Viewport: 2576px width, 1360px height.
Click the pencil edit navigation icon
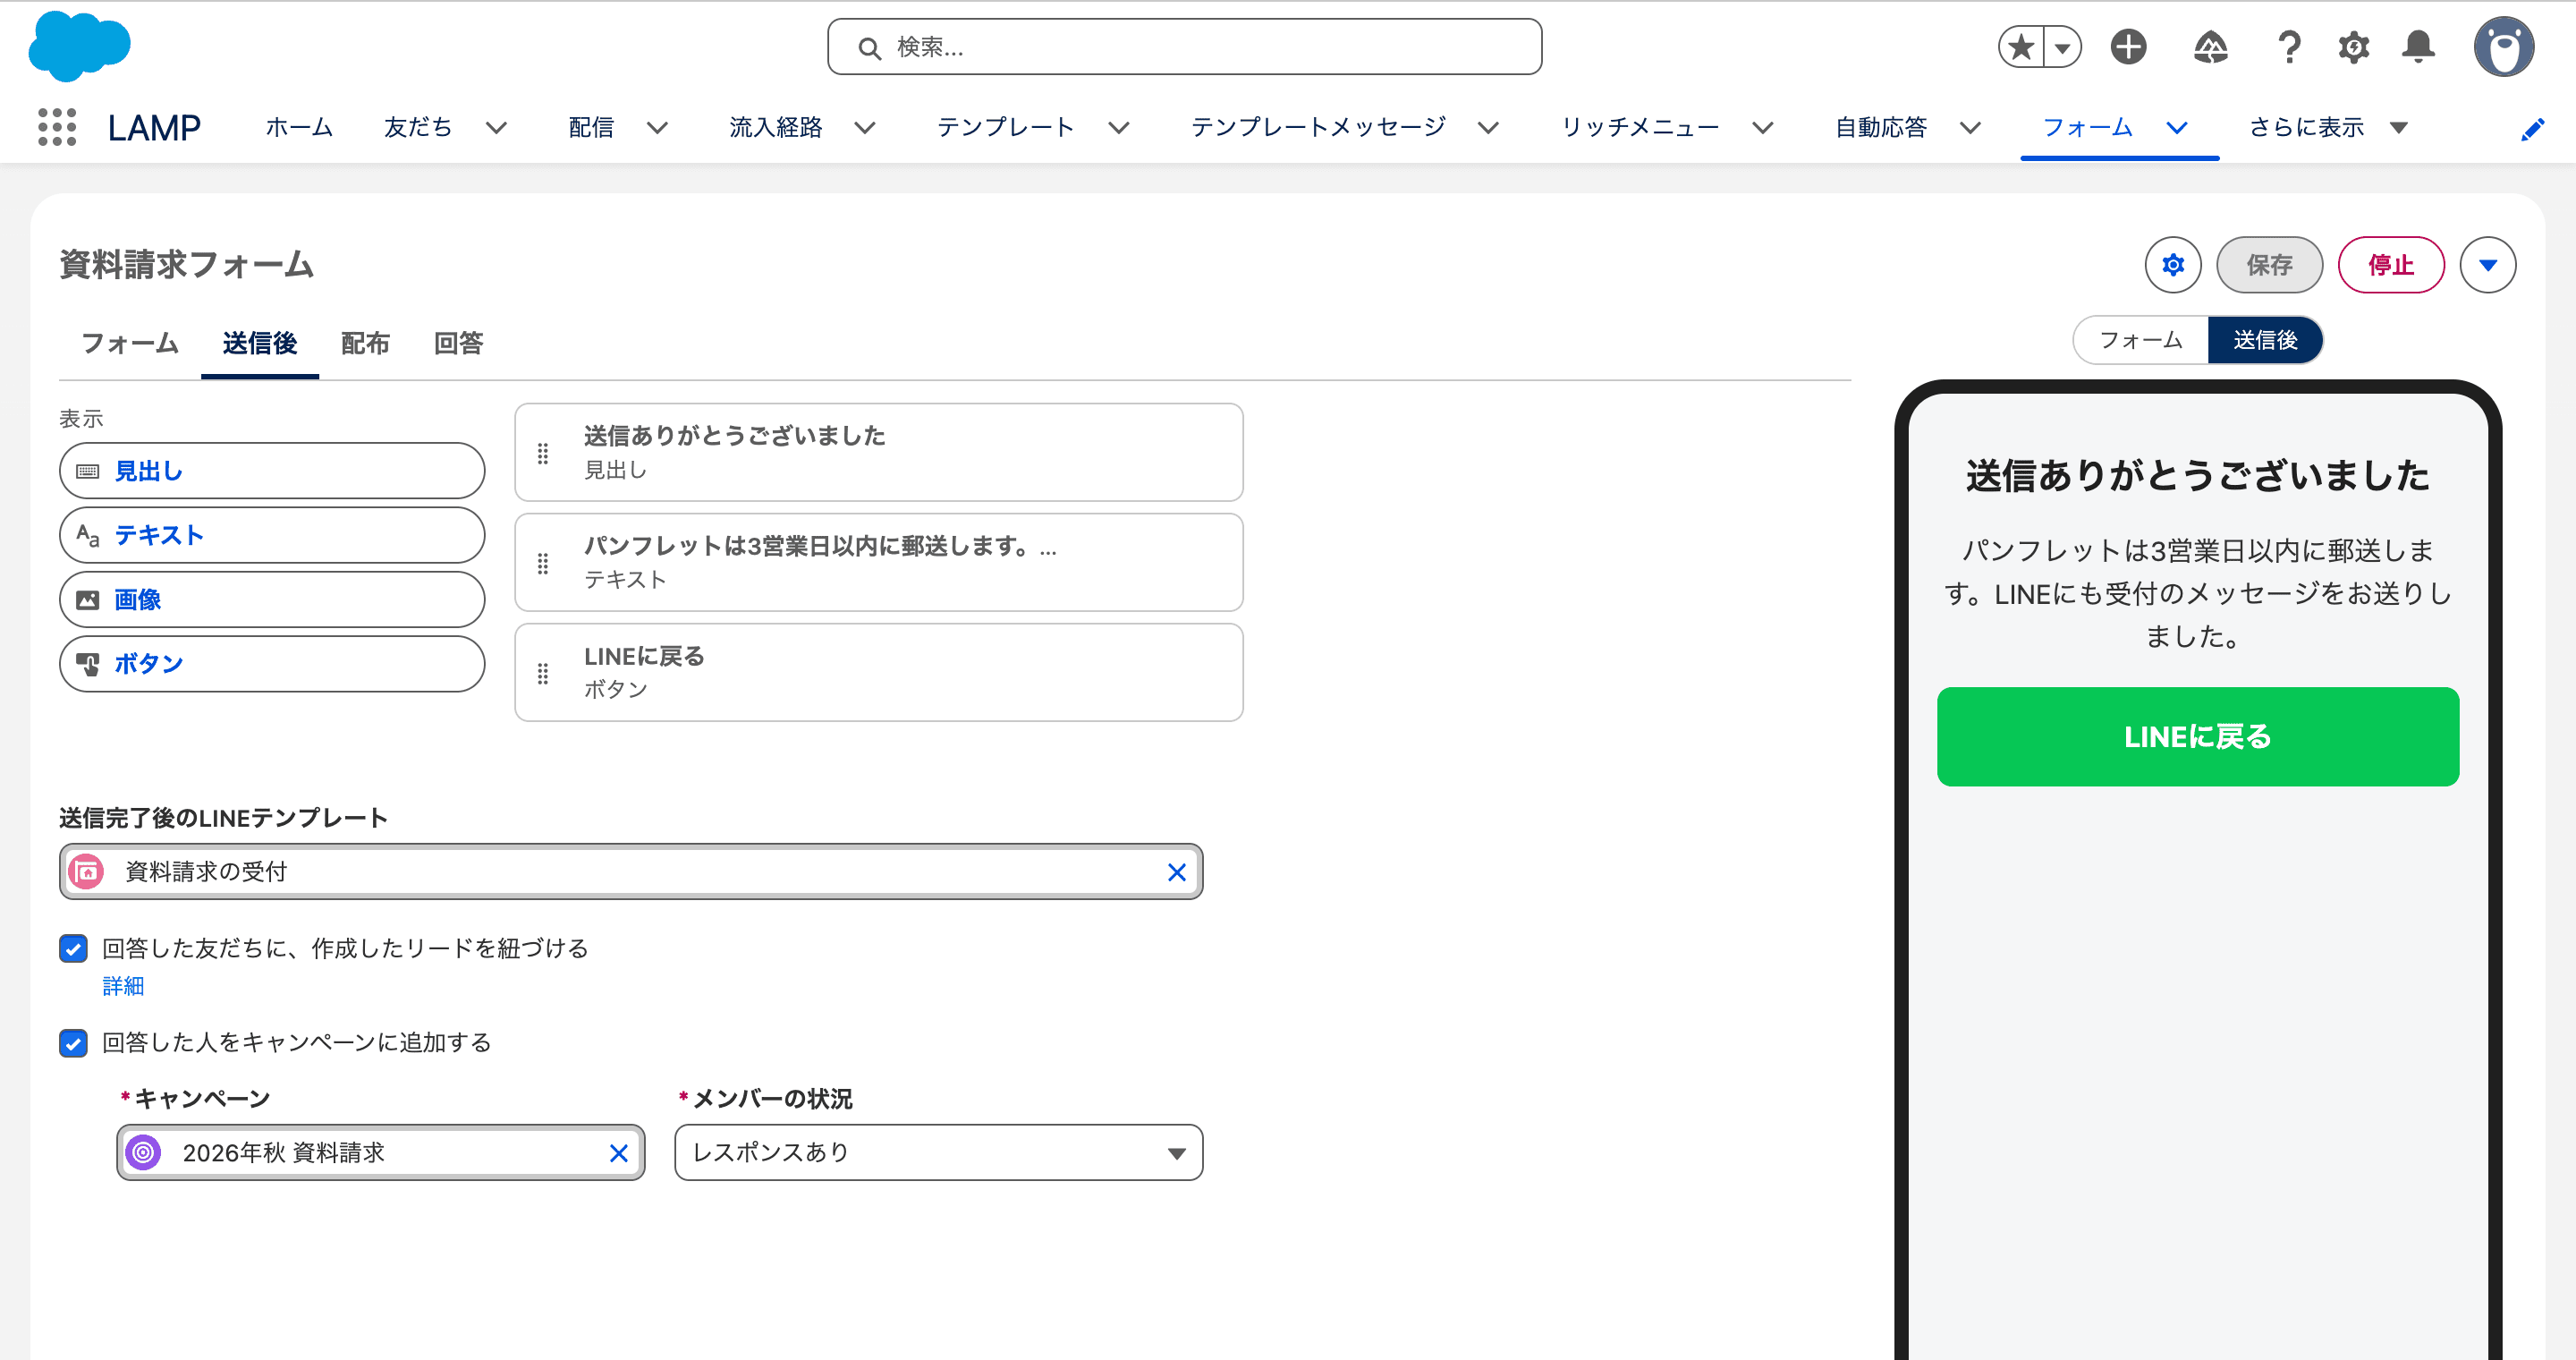pos(2532,130)
